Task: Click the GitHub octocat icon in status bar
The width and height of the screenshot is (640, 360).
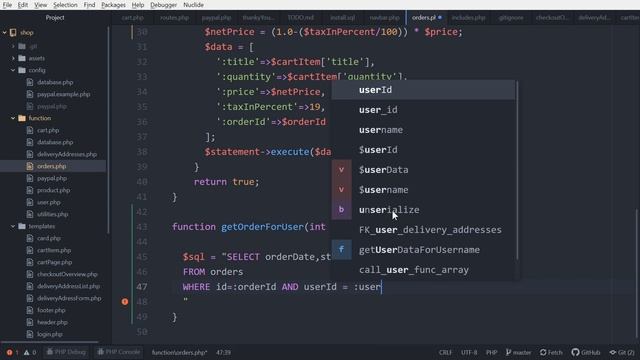Action: (x=575, y=352)
